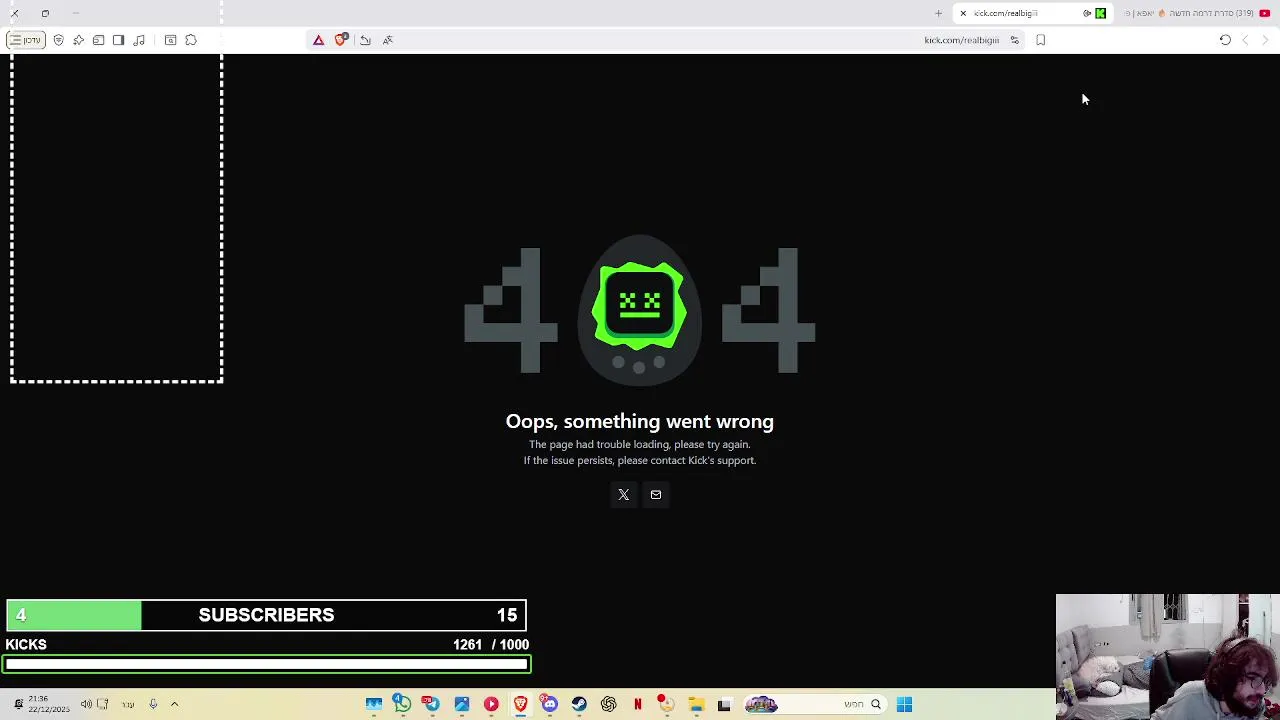Open the browser extensions puzzle icon
The height and width of the screenshot is (720, 1280).
191,40
